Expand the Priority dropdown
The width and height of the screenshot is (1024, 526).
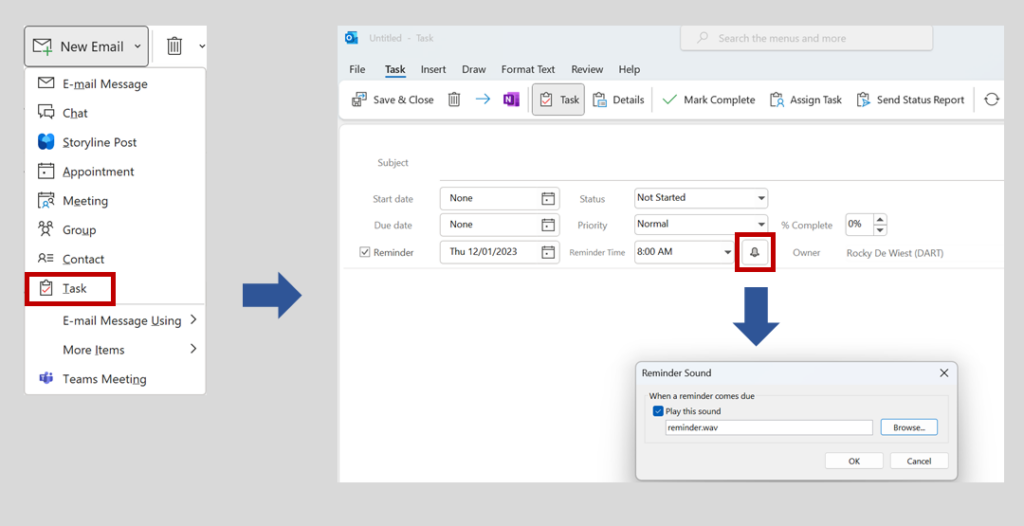tap(761, 225)
